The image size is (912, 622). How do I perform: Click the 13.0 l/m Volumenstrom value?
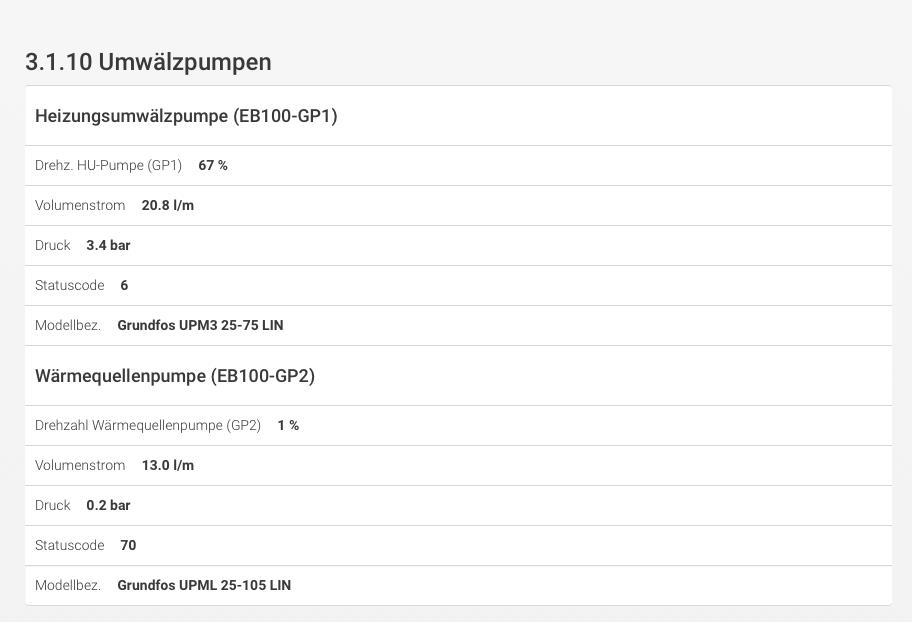click(168, 465)
